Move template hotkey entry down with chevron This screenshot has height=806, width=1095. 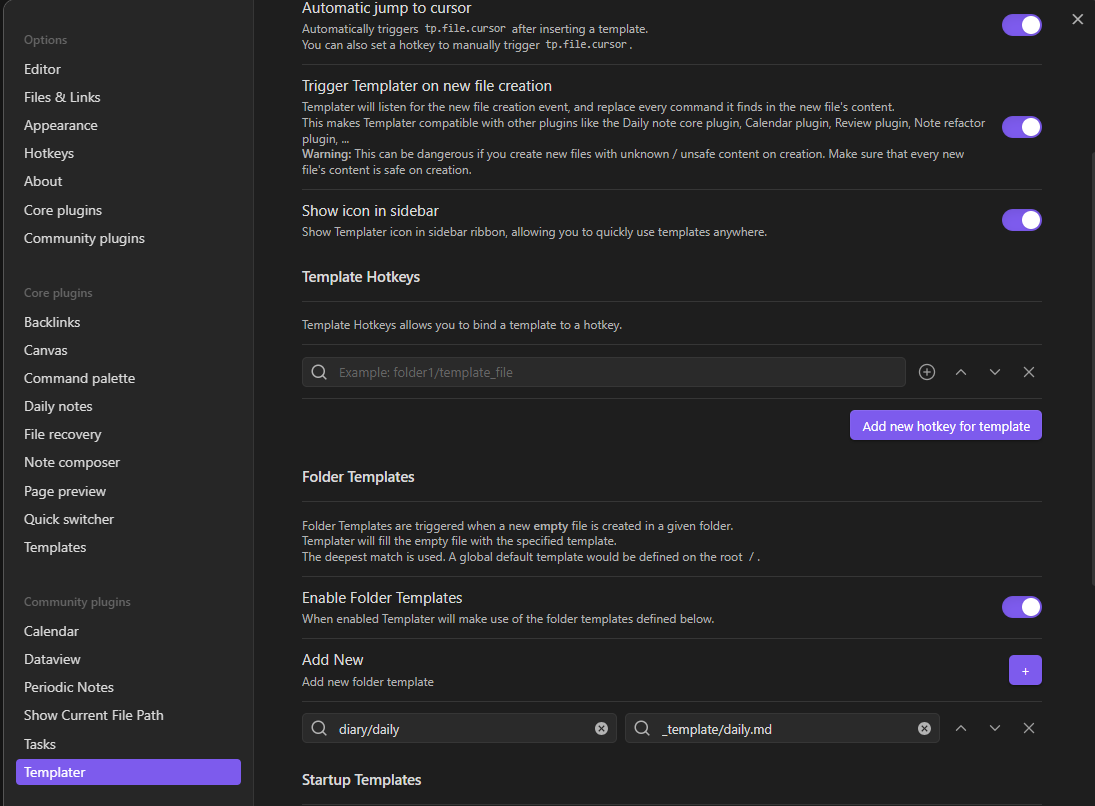tap(995, 372)
